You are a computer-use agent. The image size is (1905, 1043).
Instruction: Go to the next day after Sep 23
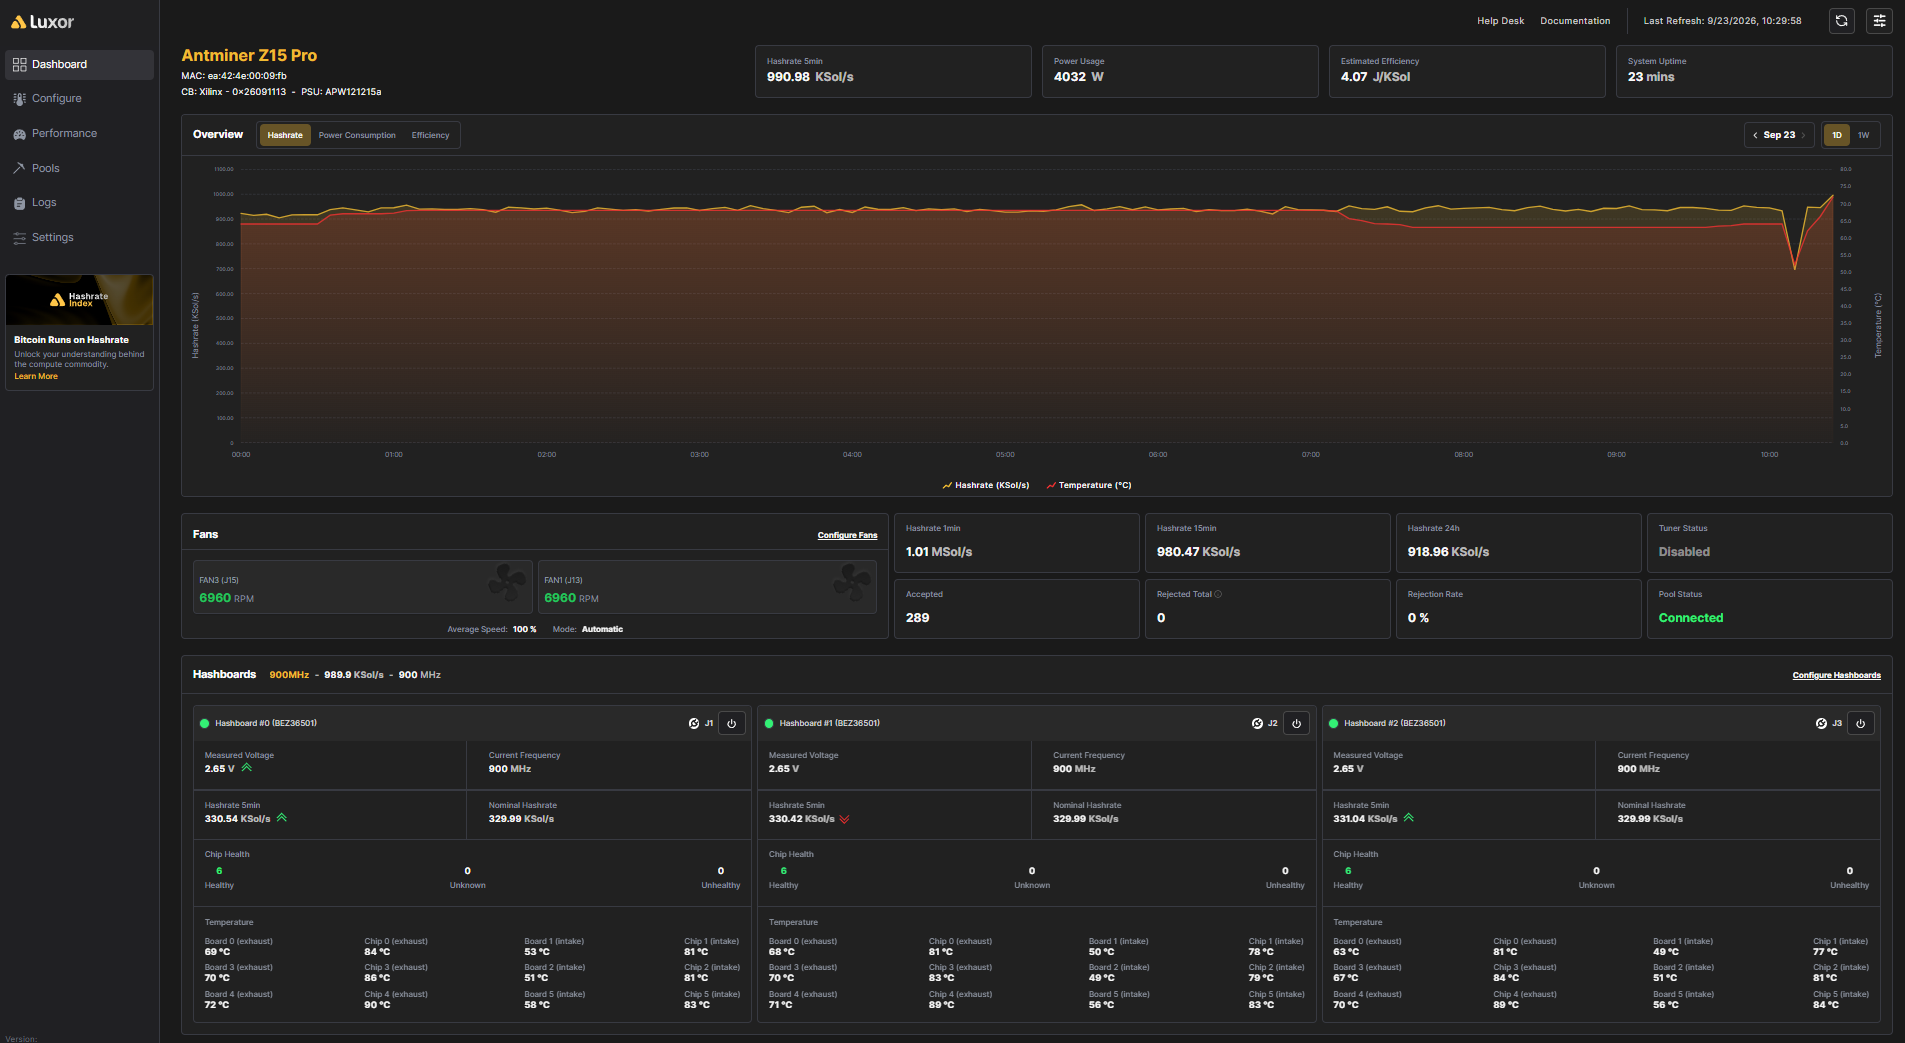tap(1803, 135)
